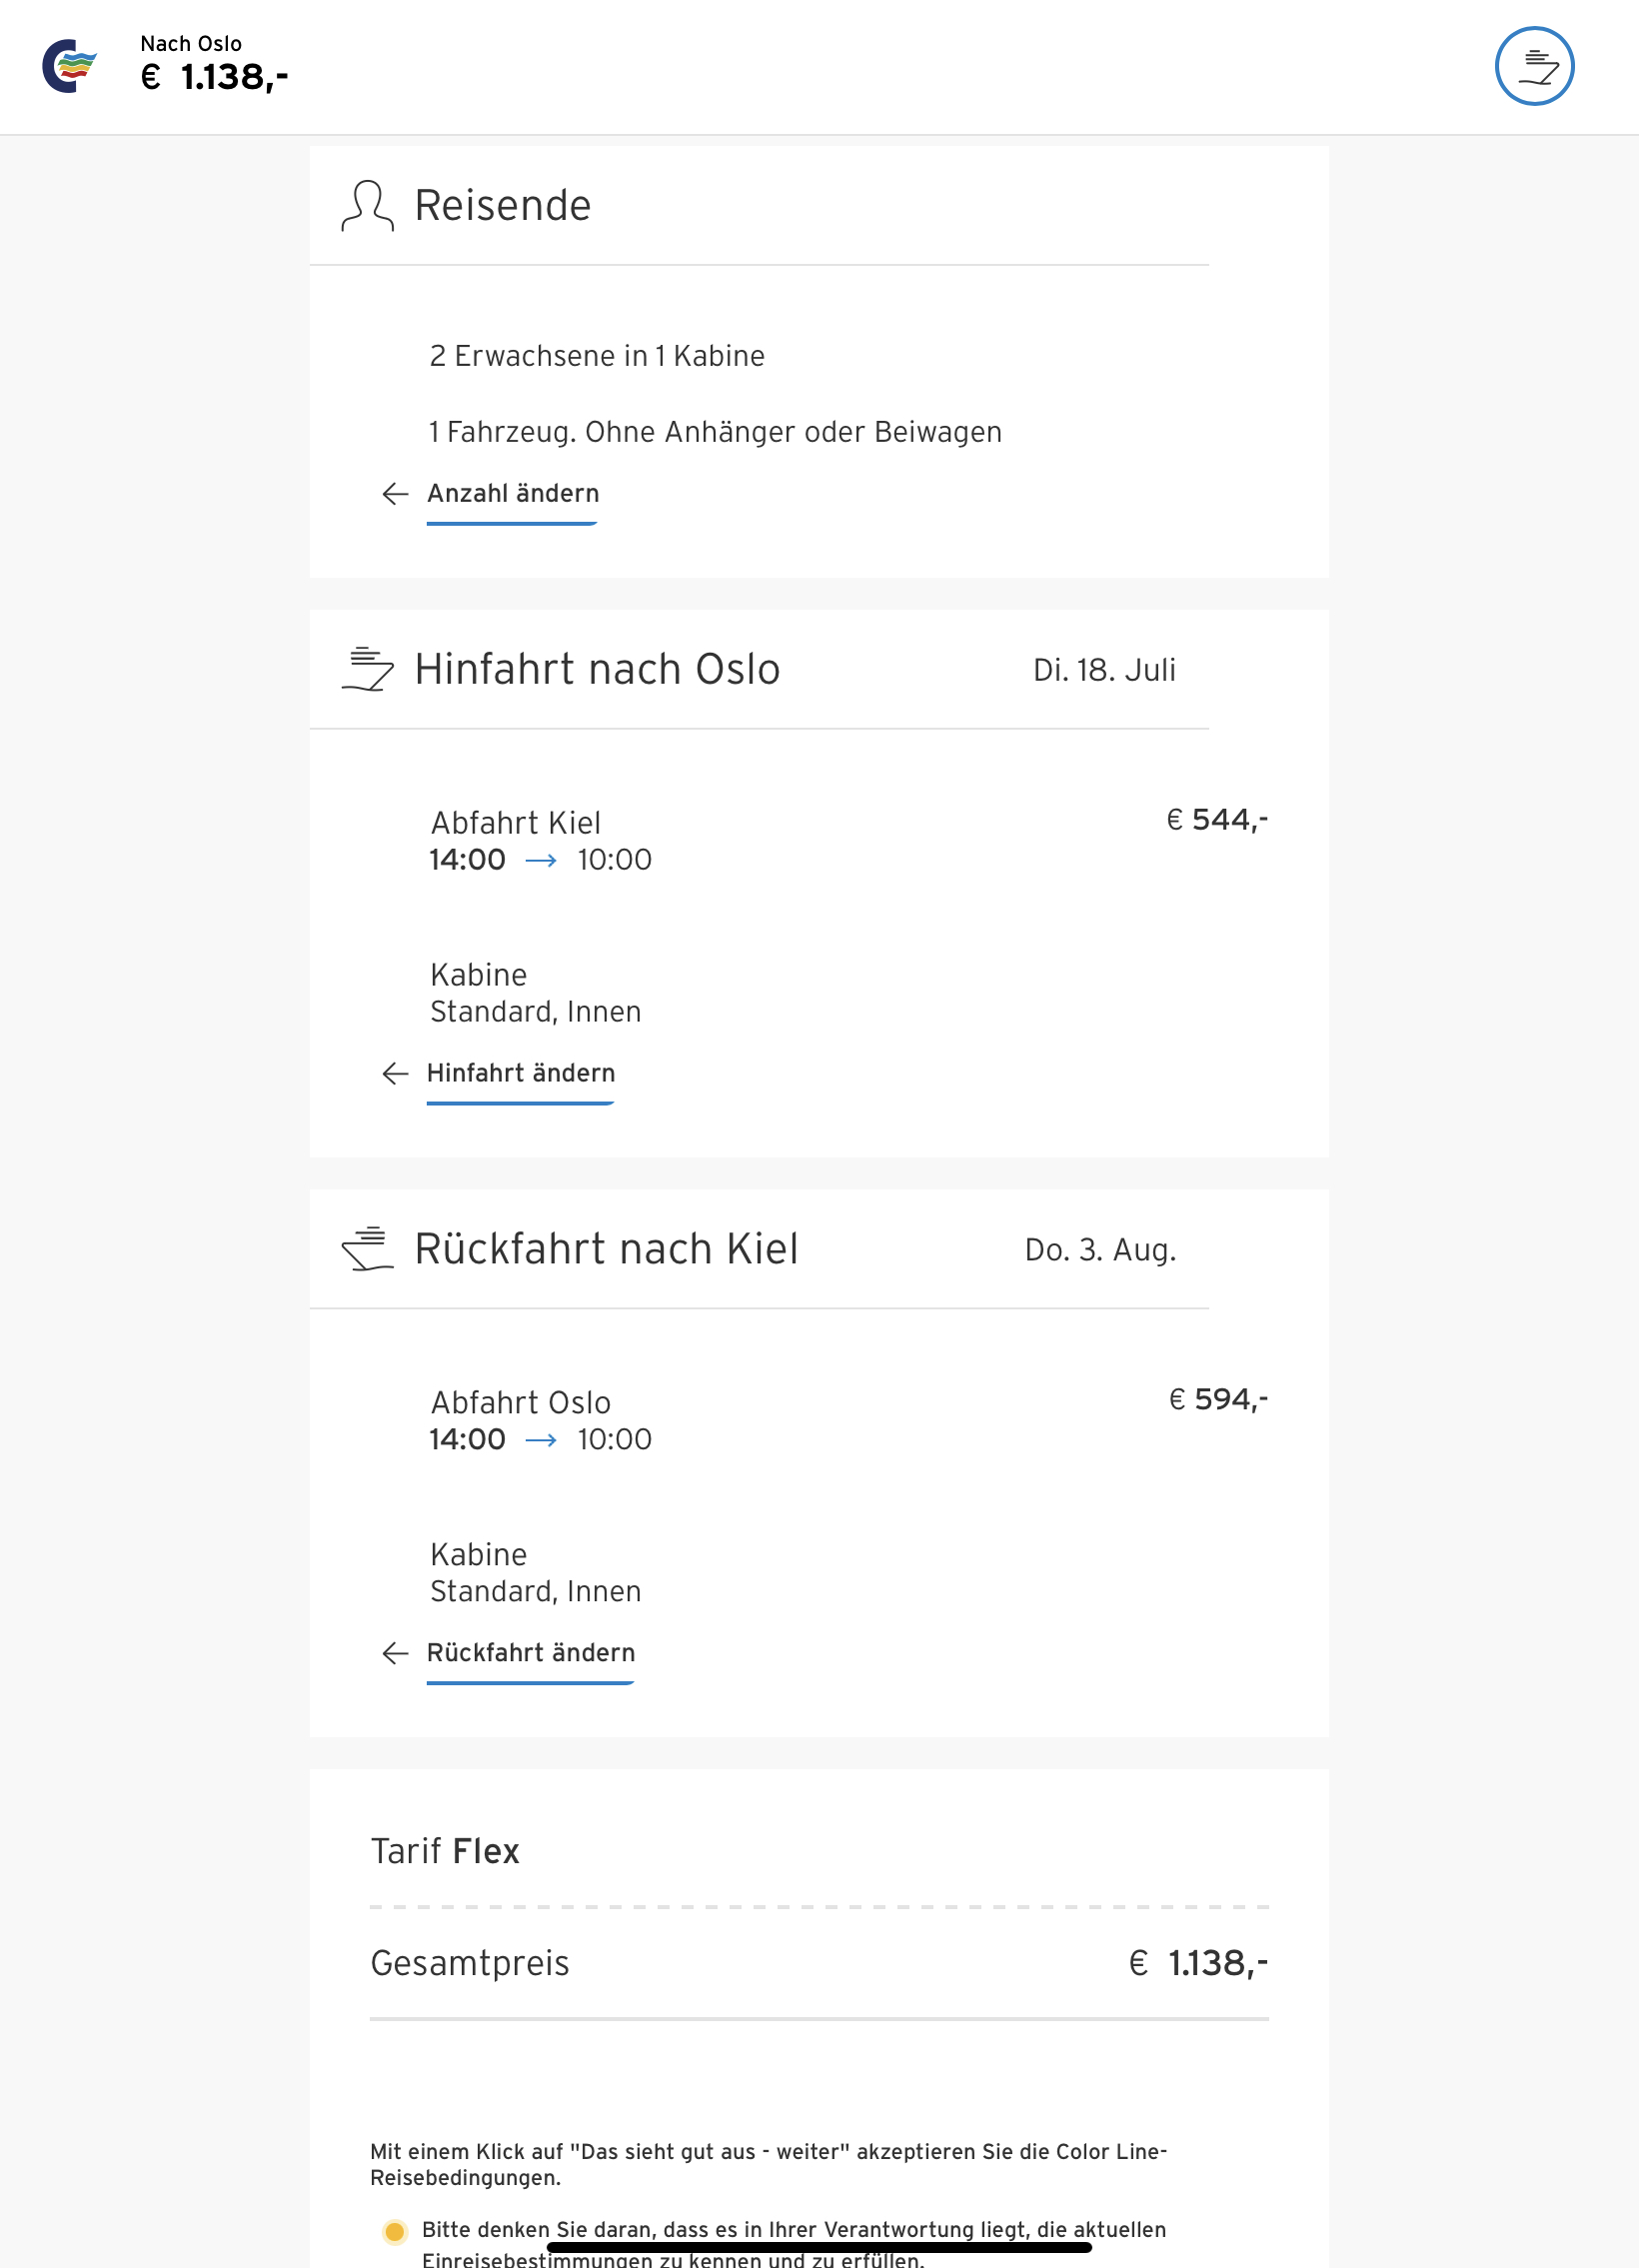Select the Rückfahrt ändern link
Image resolution: width=1639 pixels, height=2268 pixels.
[530, 1653]
